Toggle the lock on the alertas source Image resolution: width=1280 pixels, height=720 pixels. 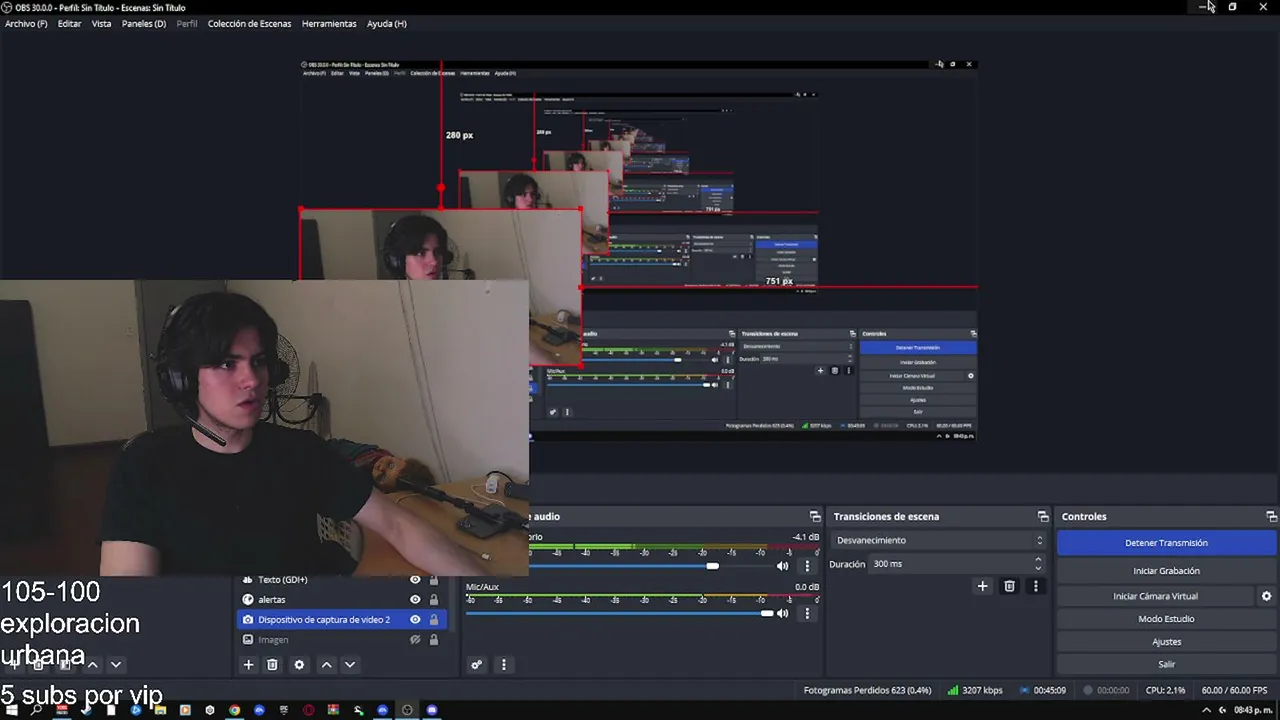(x=434, y=600)
